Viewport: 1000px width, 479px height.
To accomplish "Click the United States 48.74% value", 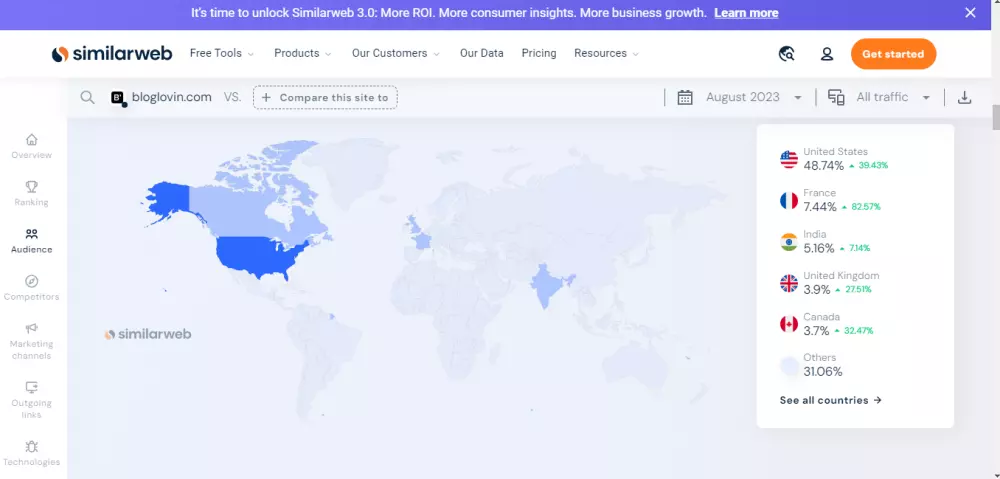I will (823, 166).
